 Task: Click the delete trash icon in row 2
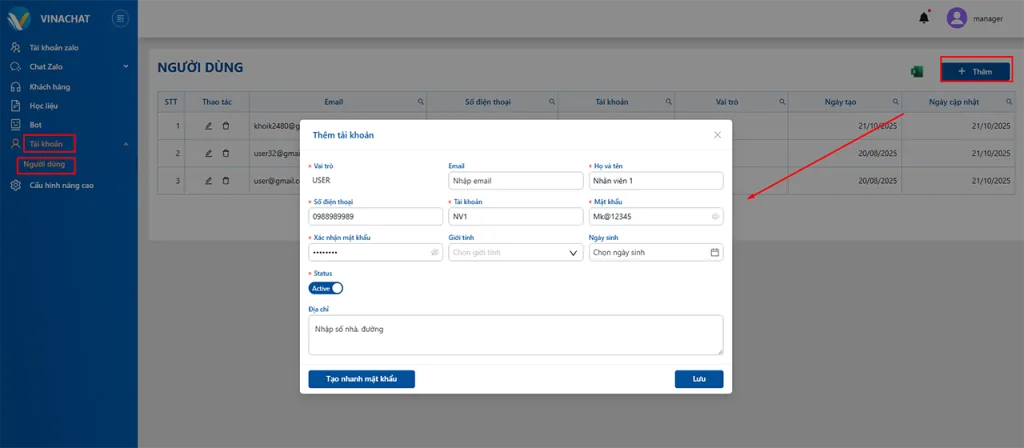225,153
